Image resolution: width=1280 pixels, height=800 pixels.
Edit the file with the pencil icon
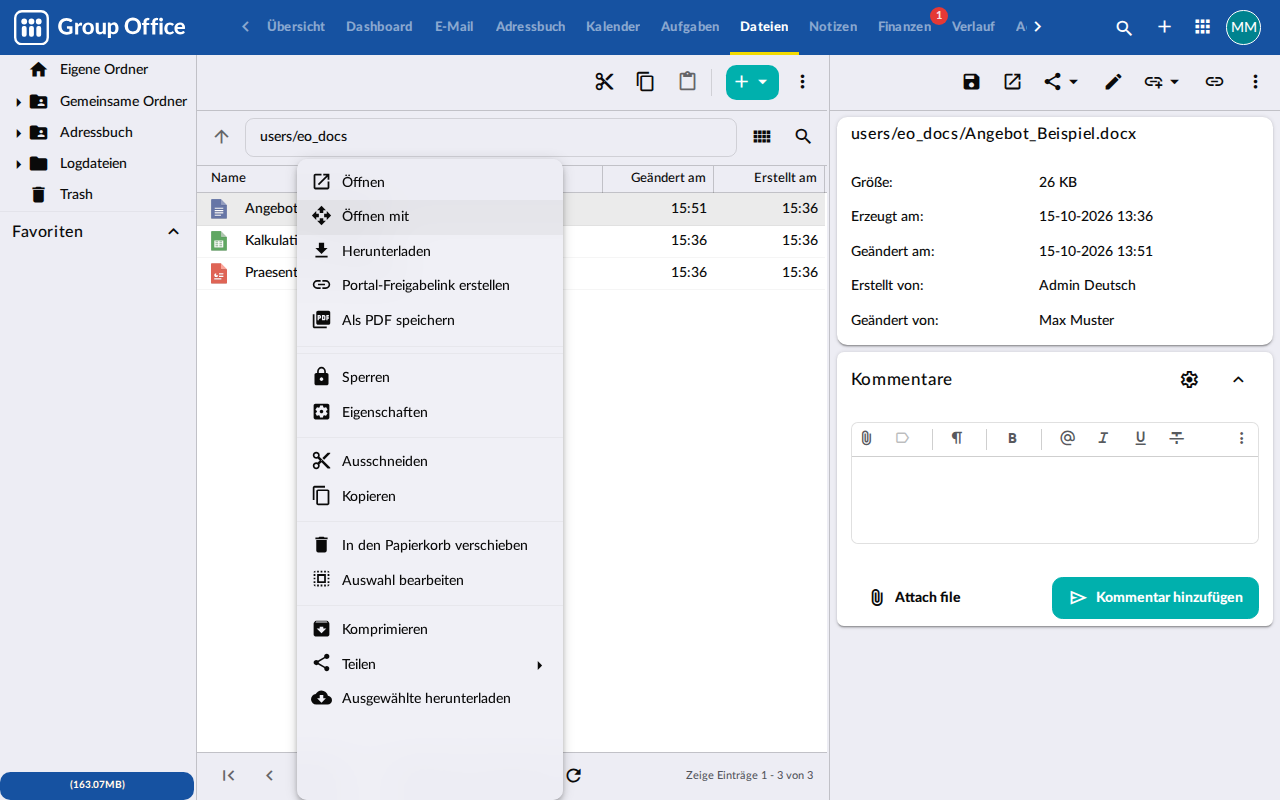click(x=1113, y=82)
